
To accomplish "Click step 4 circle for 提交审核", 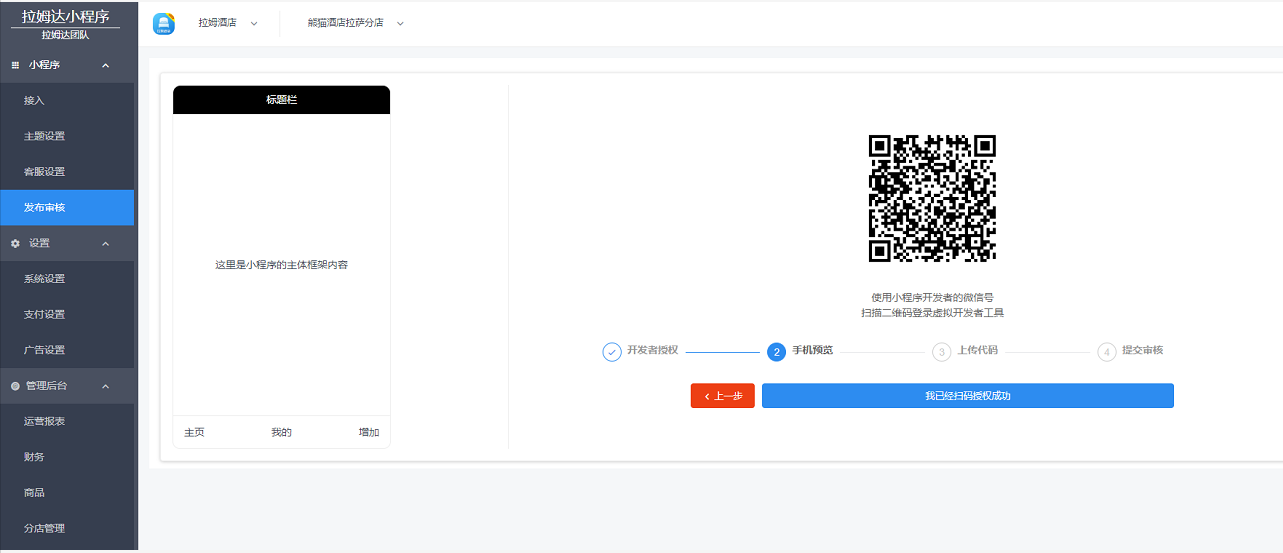I will [x=1107, y=352].
